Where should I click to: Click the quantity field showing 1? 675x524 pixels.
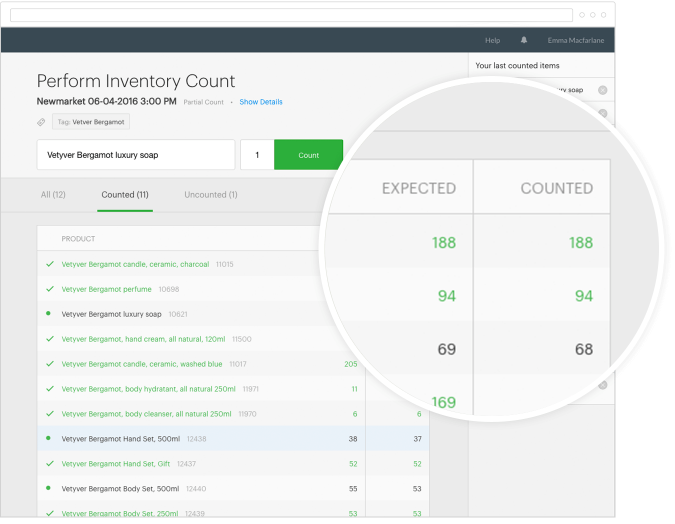click(x=257, y=155)
